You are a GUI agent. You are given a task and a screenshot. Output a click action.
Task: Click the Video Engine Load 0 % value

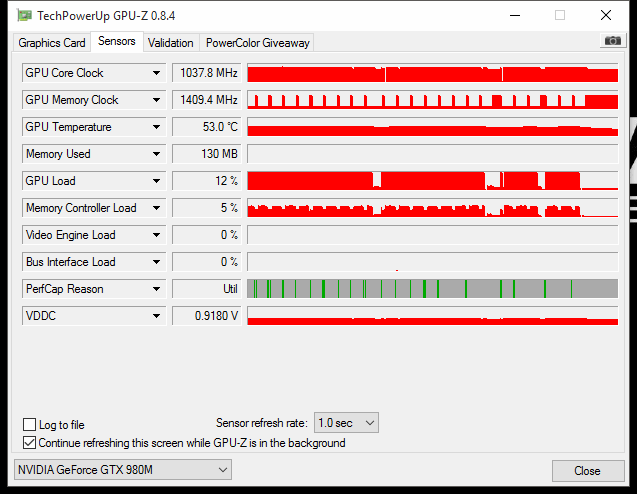click(207, 235)
